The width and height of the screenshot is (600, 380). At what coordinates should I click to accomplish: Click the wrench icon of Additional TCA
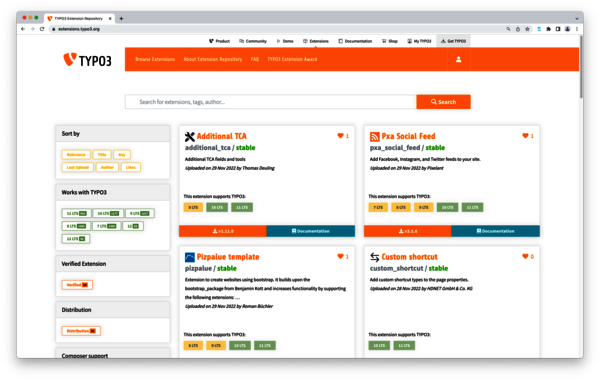[189, 137]
